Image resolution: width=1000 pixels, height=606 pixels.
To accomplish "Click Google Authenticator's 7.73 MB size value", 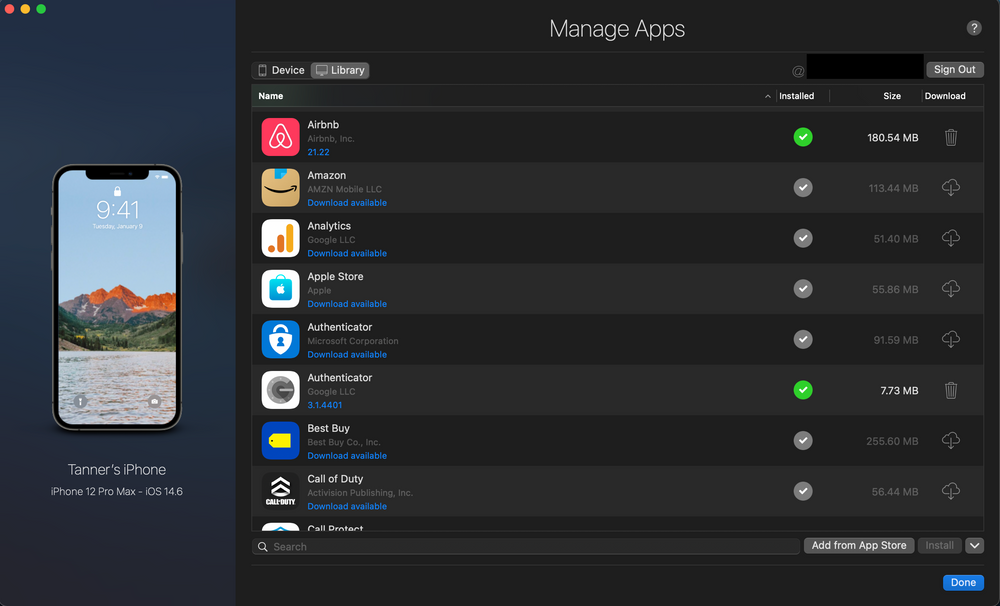I will tap(899, 390).
